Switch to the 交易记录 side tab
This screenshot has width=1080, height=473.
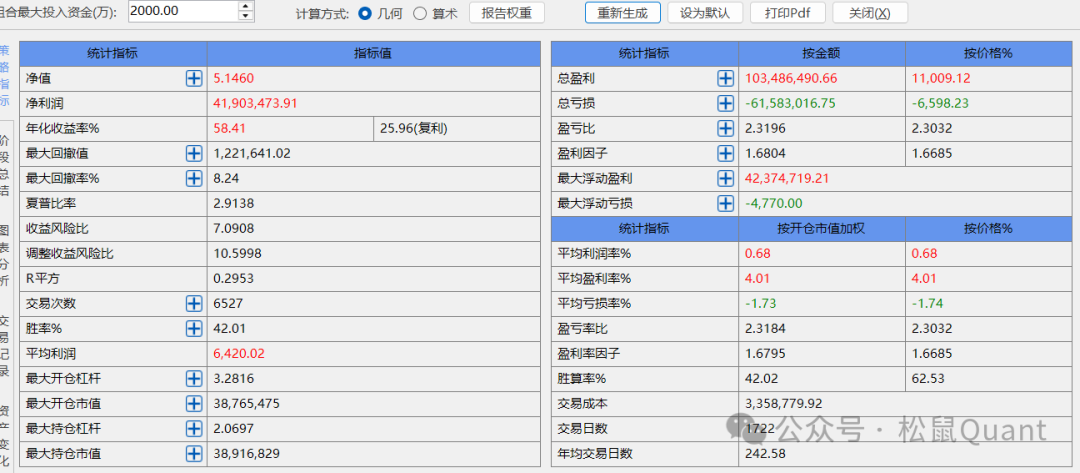[5, 347]
